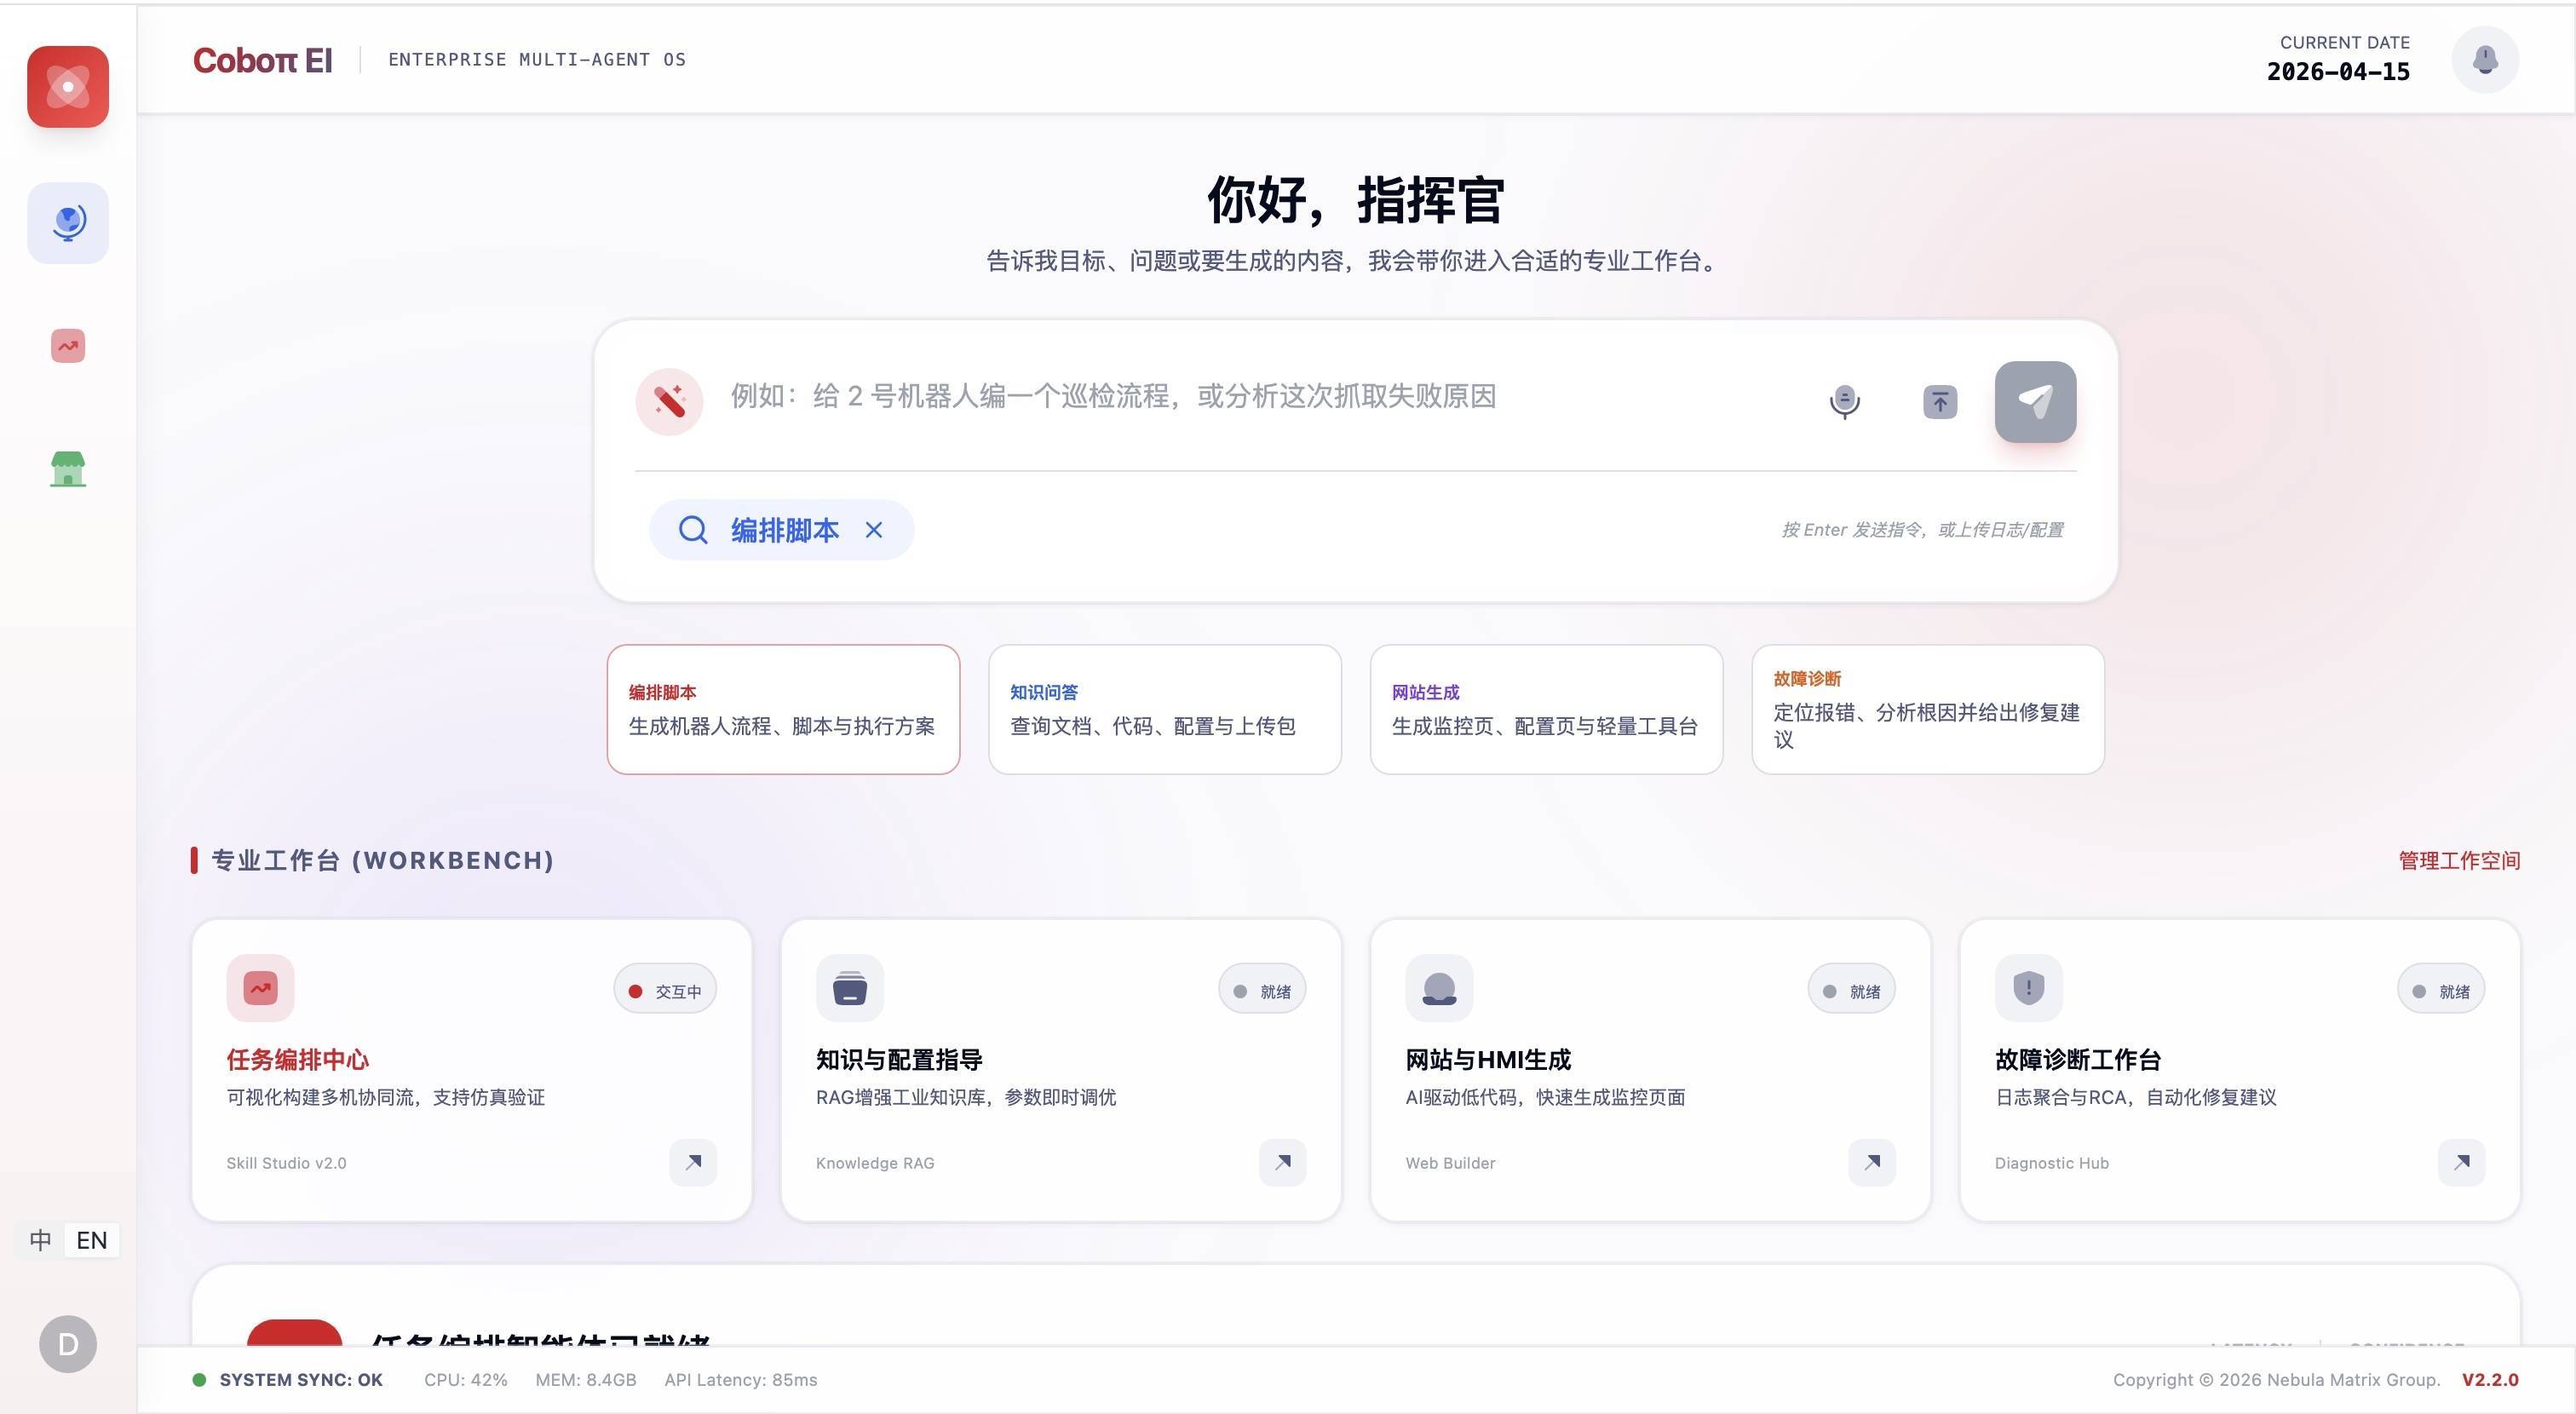Screen dimensions: 2576x1414
Task: Click the upload file icon
Action: pos(1940,402)
